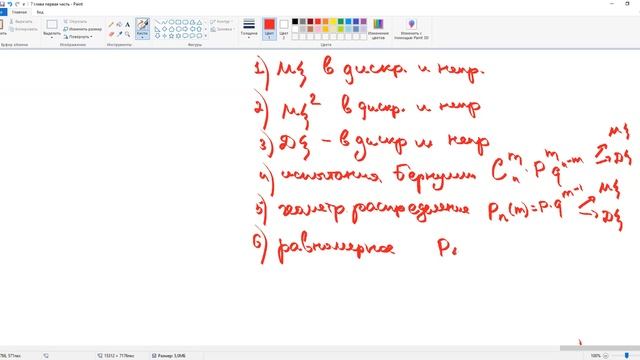Select the Pencil tool
The height and width of the screenshot is (360, 640).
tap(111, 24)
